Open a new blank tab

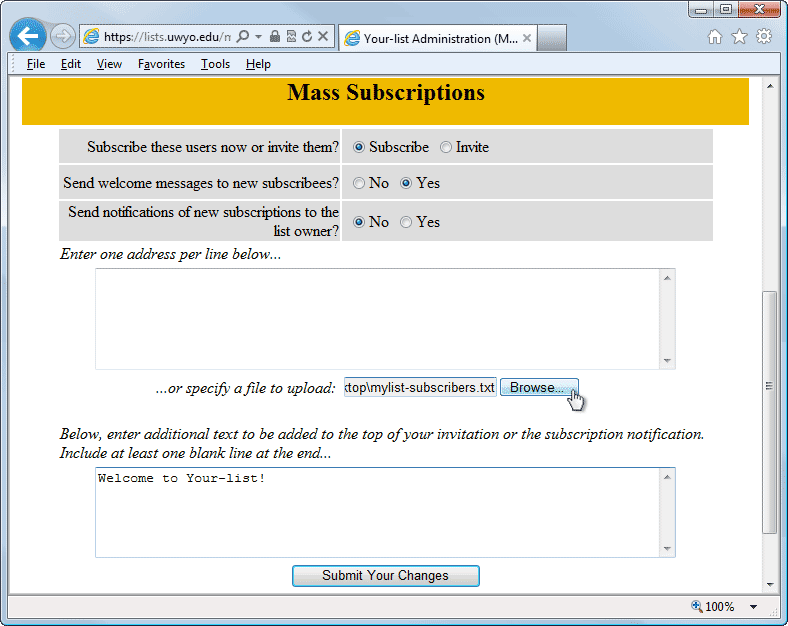pyautogui.click(x=552, y=38)
